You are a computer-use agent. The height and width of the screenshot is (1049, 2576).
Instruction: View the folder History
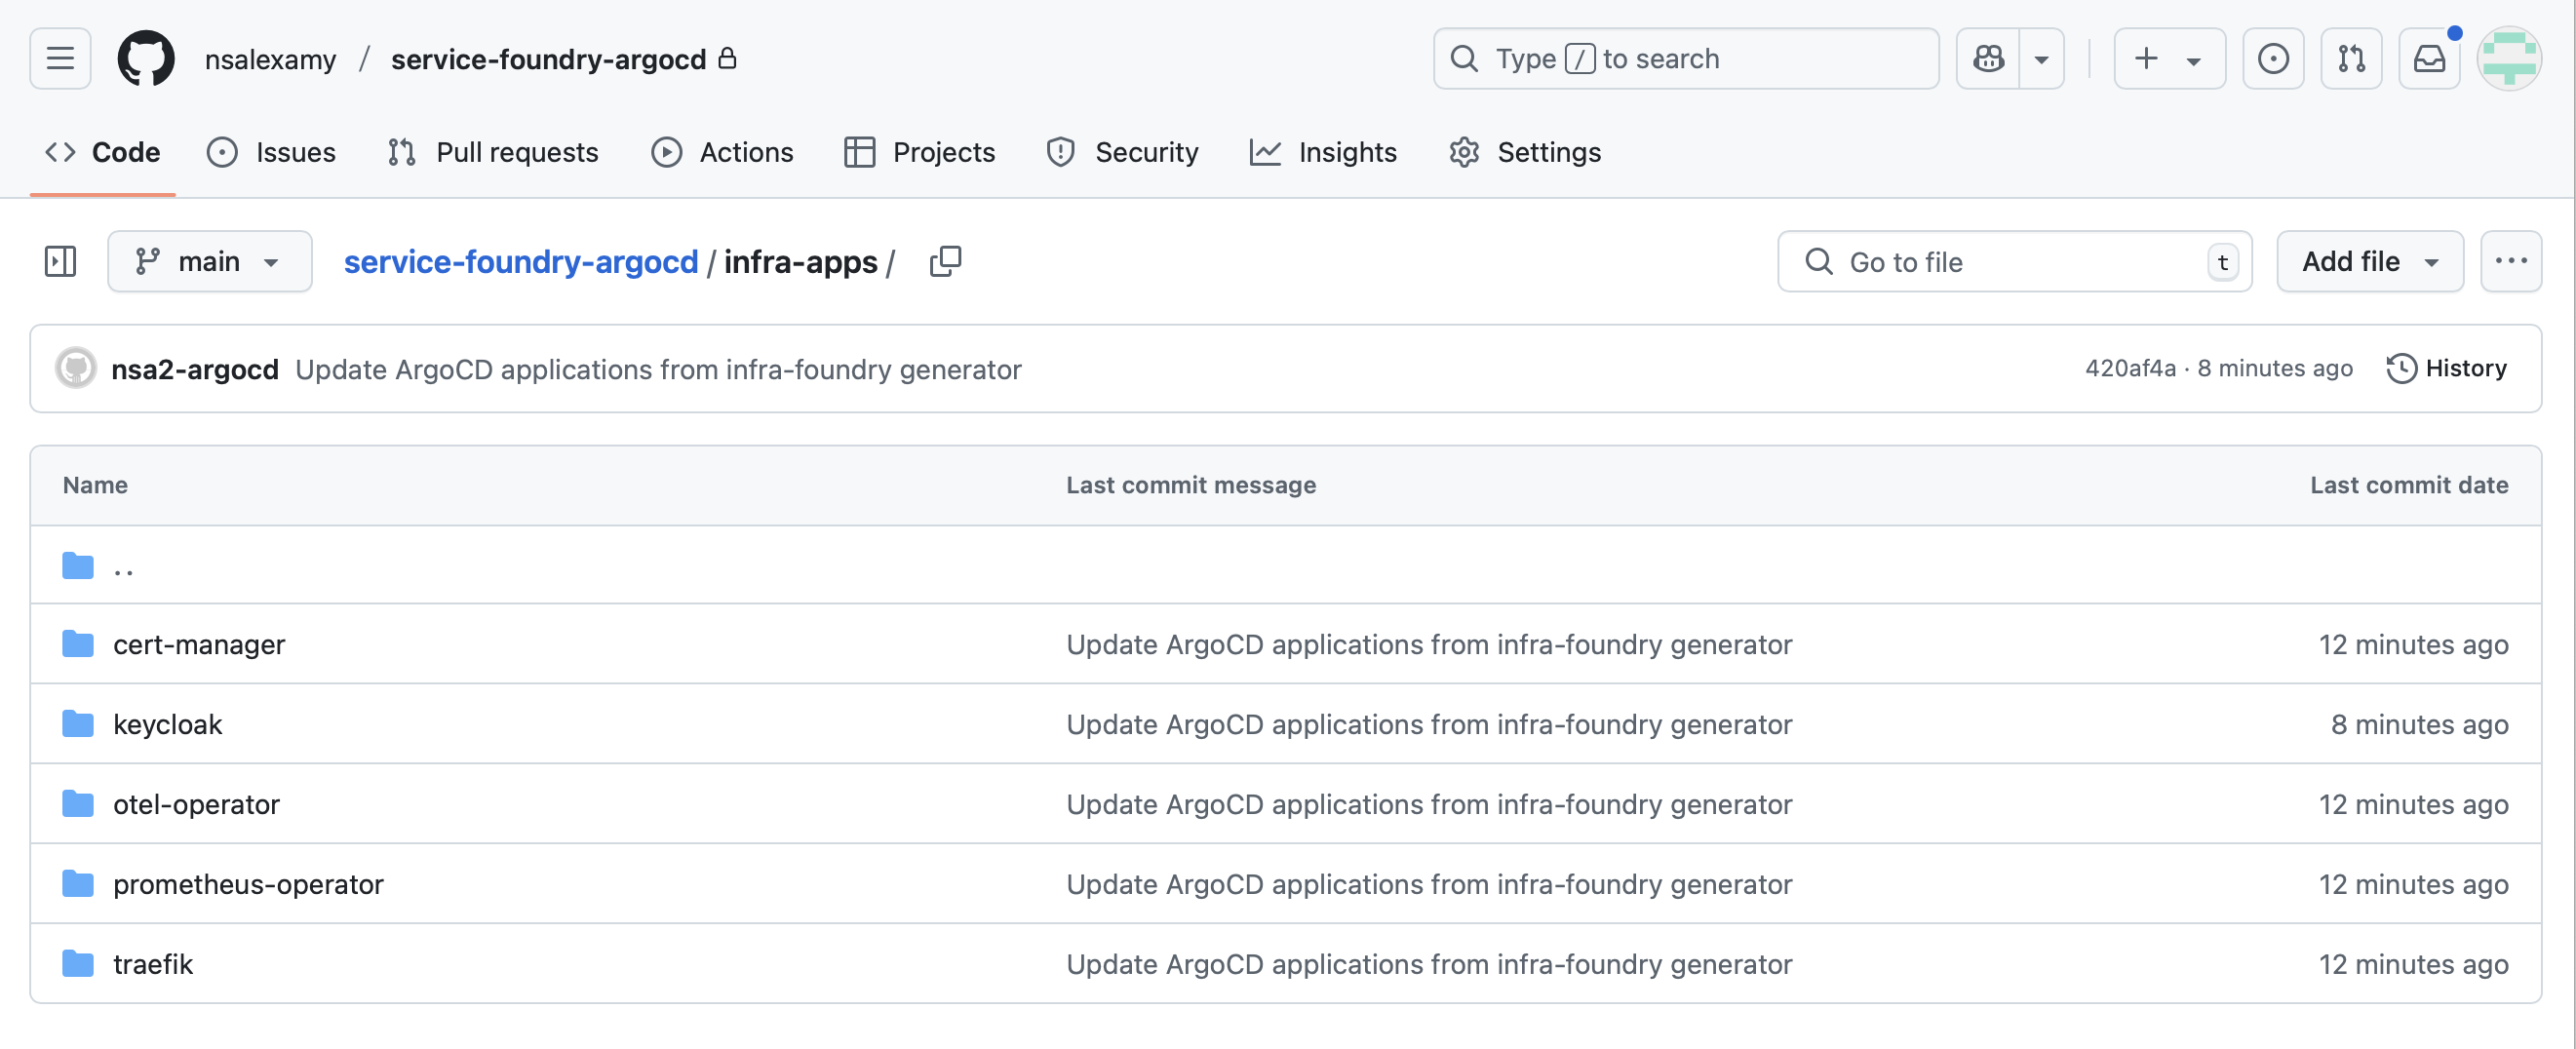2446,368
